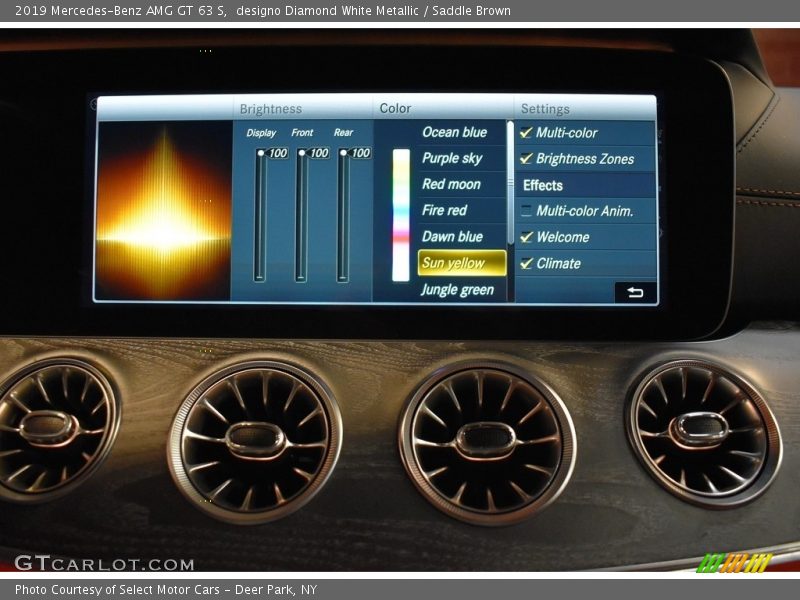Pick the Red moon color
Viewport: 800px width, 600px height.
point(451,184)
